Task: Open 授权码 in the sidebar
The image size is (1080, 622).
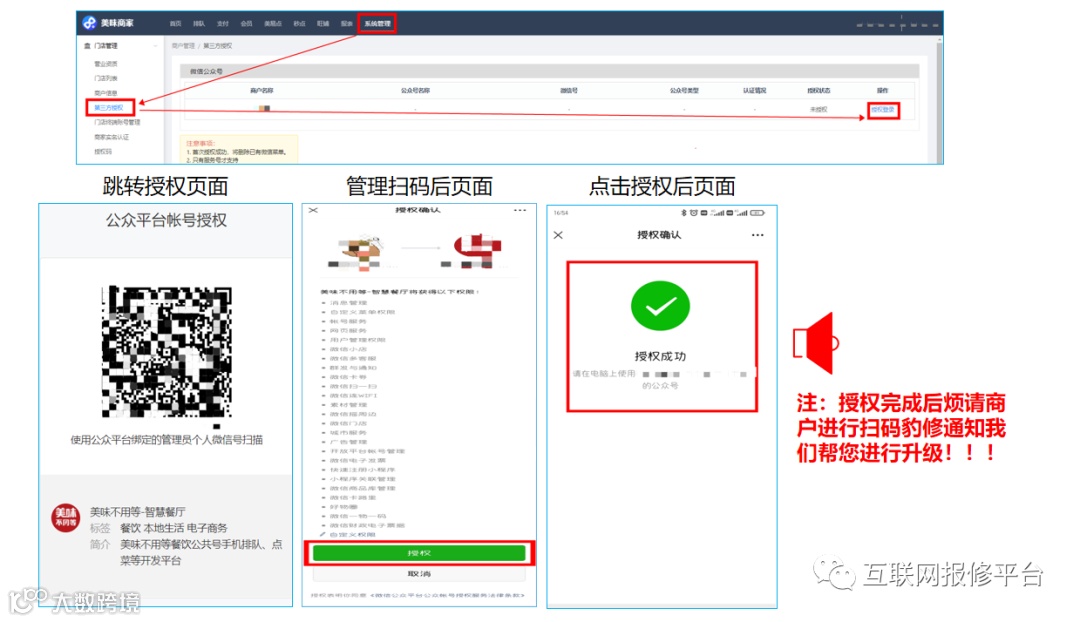Action: pyautogui.click(x=103, y=151)
